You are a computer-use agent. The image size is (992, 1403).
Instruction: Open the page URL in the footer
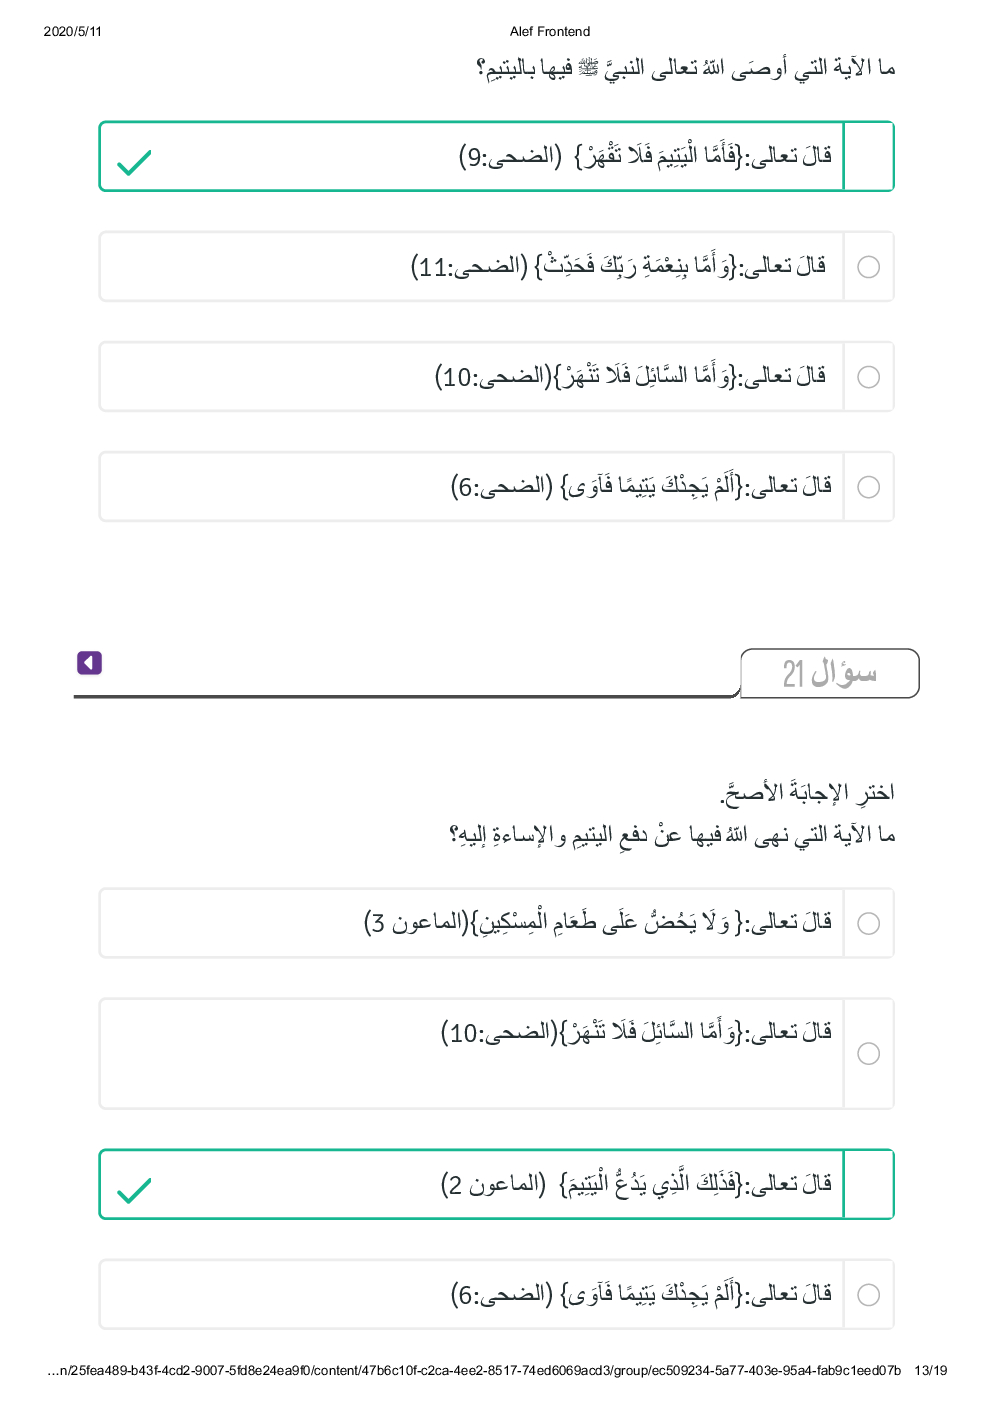[474, 1370]
